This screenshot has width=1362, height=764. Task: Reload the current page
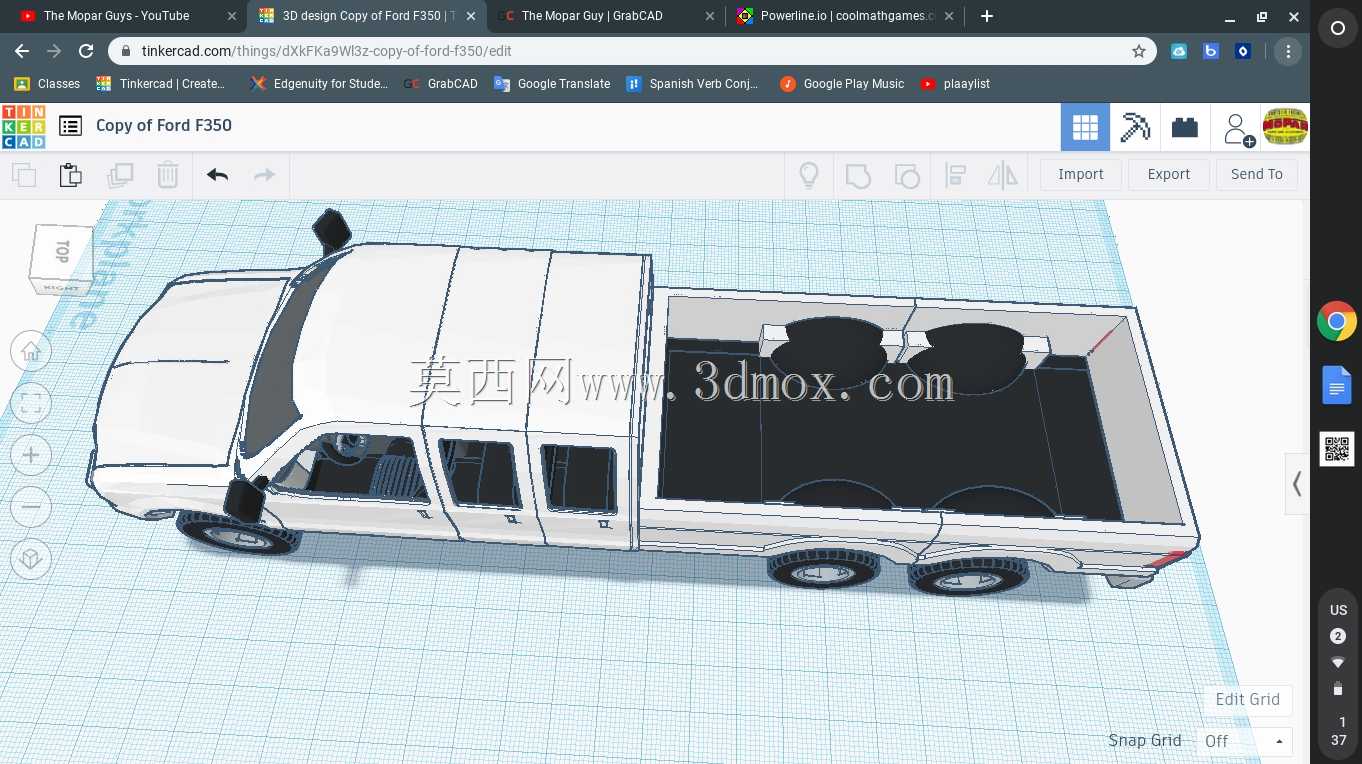pos(86,51)
